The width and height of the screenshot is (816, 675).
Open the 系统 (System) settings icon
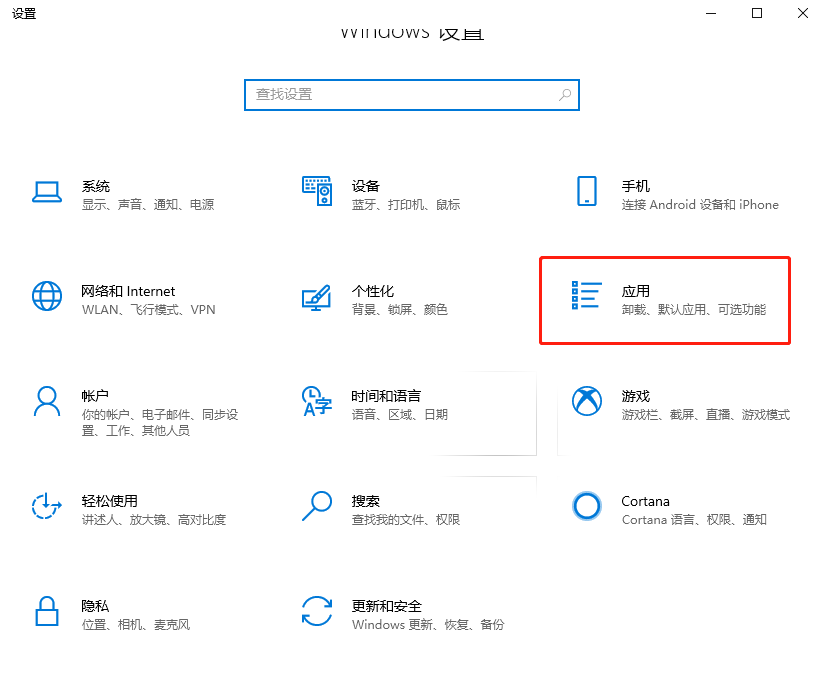[x=47, y=191]
